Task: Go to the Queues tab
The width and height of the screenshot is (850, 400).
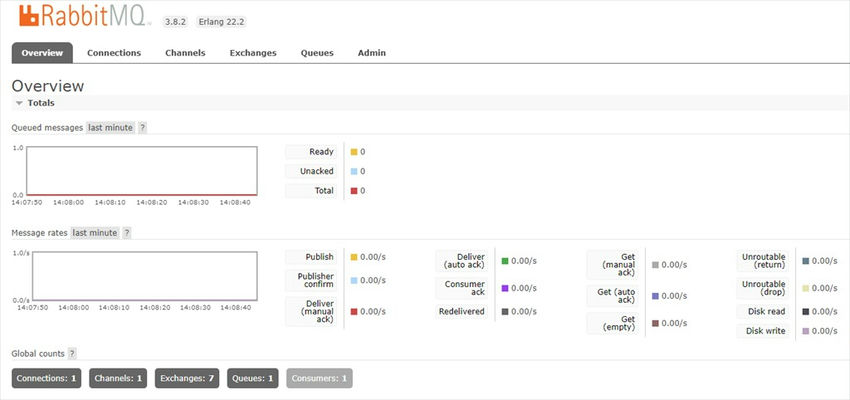Action: click(317, 53)
